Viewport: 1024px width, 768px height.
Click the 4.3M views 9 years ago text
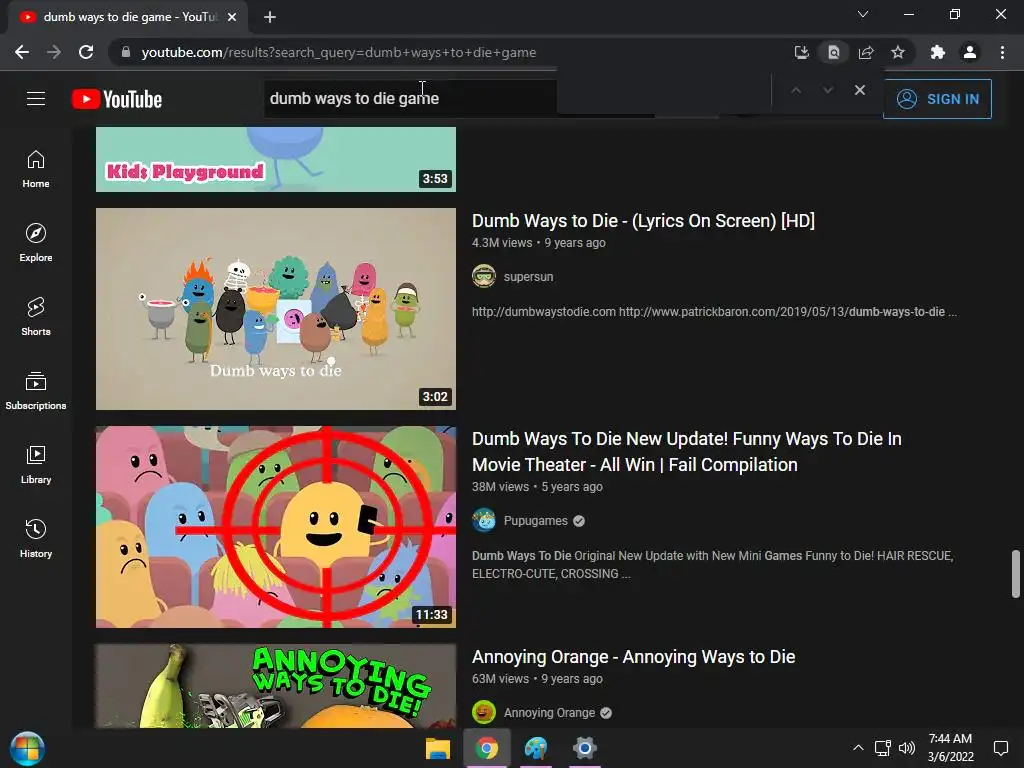pos(539,243)
